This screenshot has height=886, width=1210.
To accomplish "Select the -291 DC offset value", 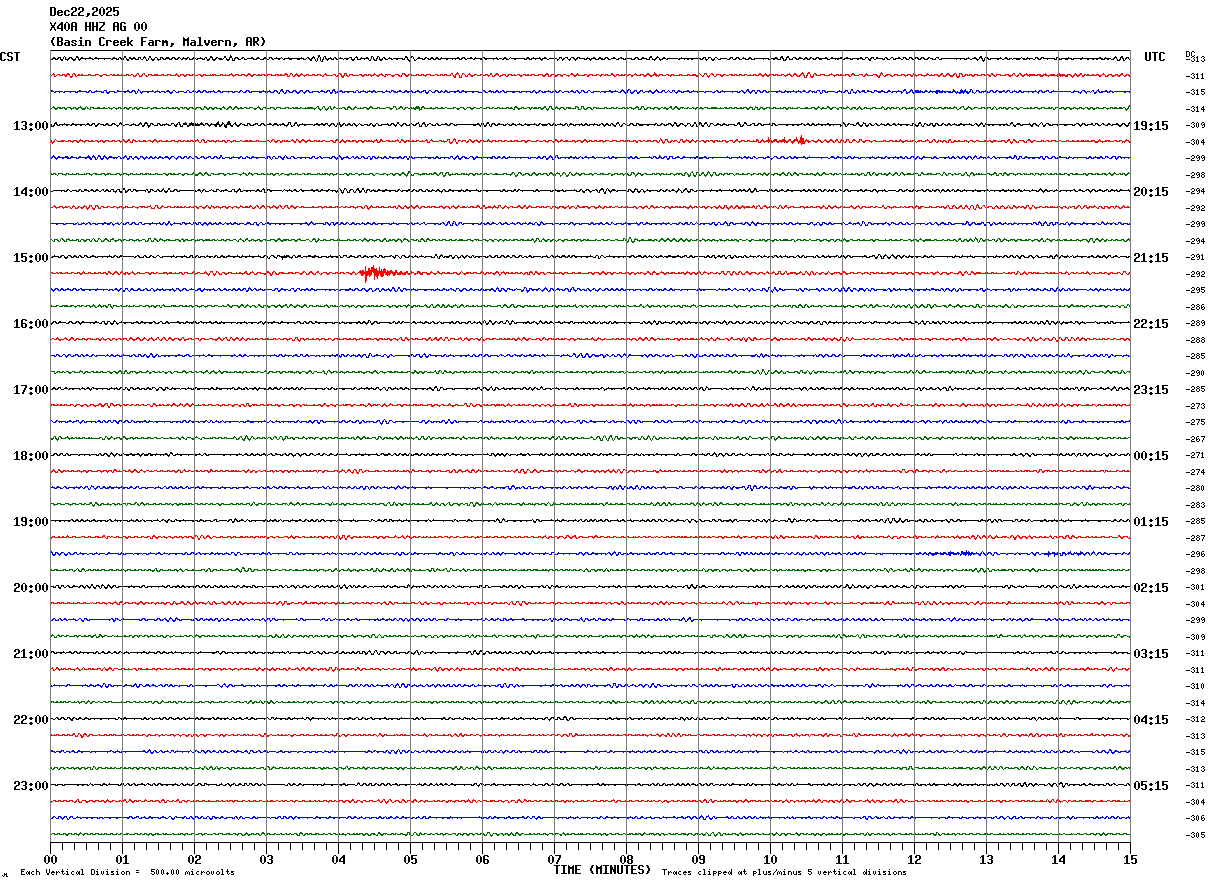I will pyautogui.click(x=1195, y=258).
